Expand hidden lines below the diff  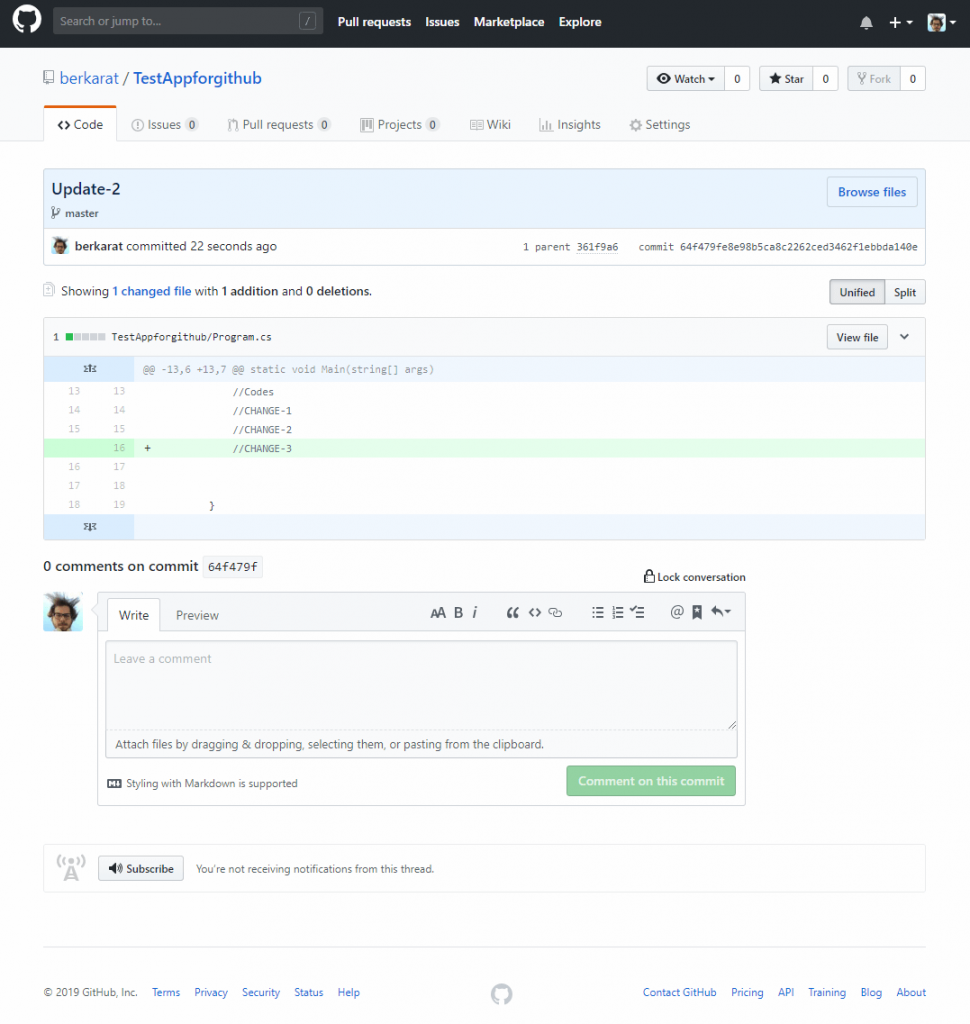point(89,527)
